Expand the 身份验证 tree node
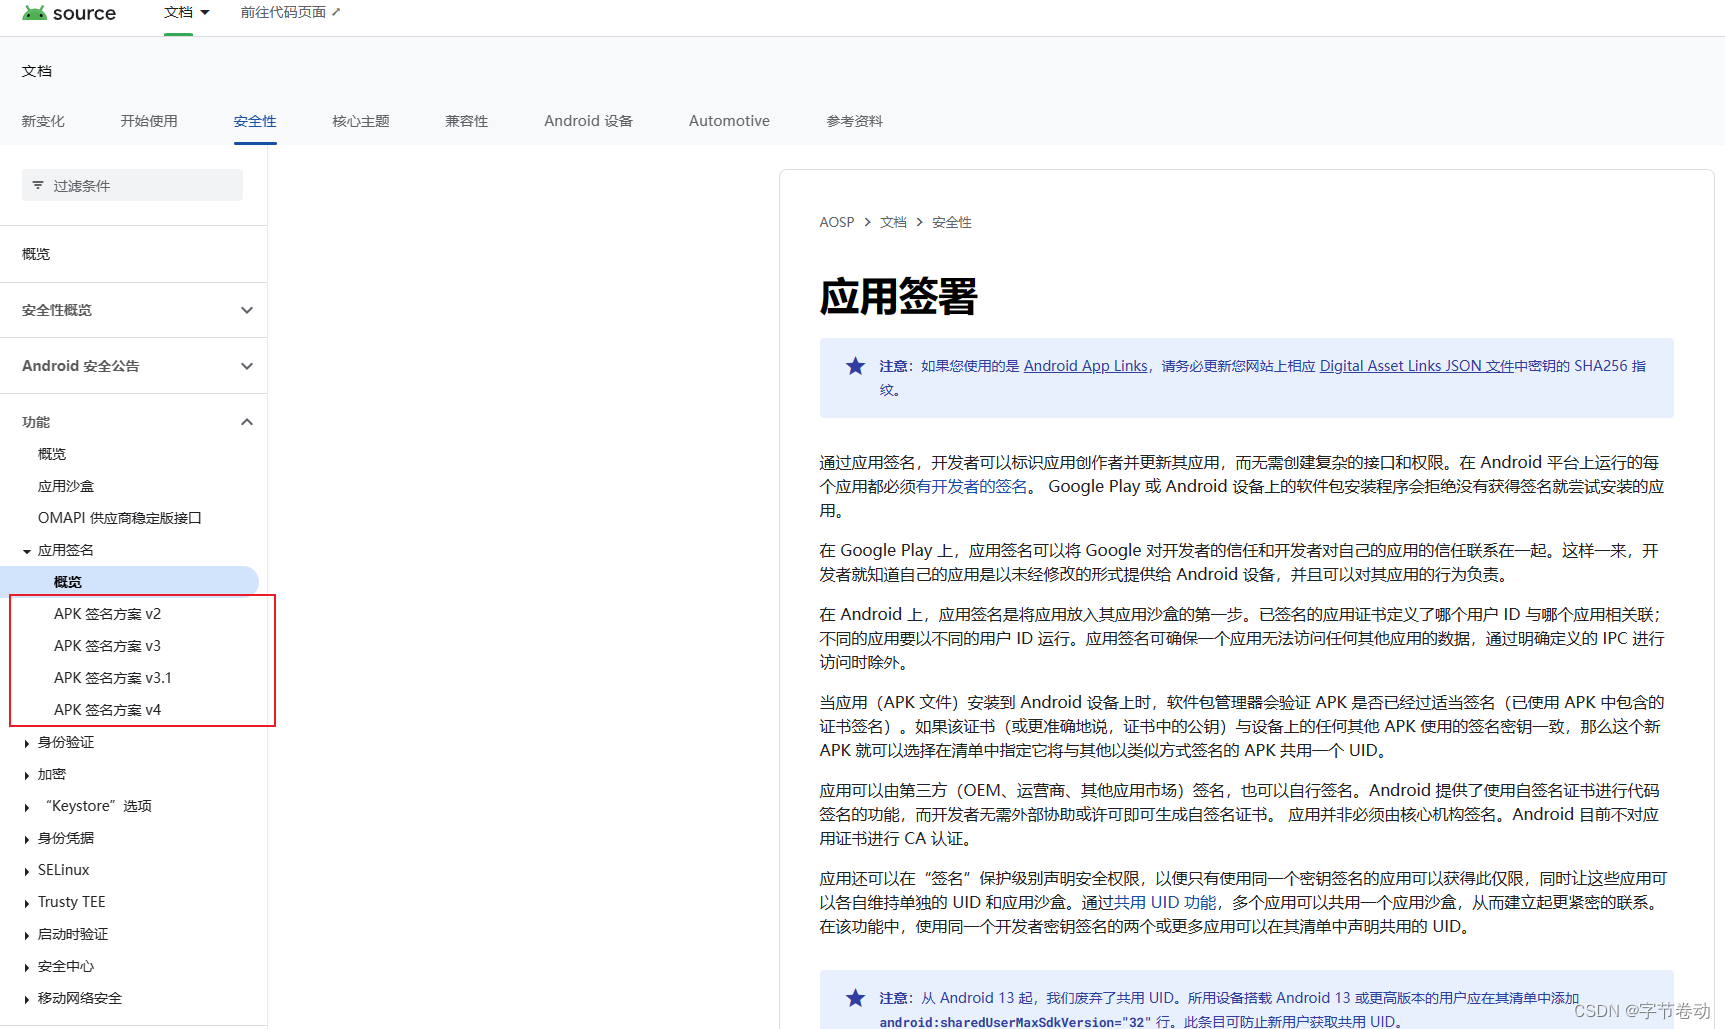This screenshot has height=1029, width=1725. pyautogui.click(x=27, y=743)
